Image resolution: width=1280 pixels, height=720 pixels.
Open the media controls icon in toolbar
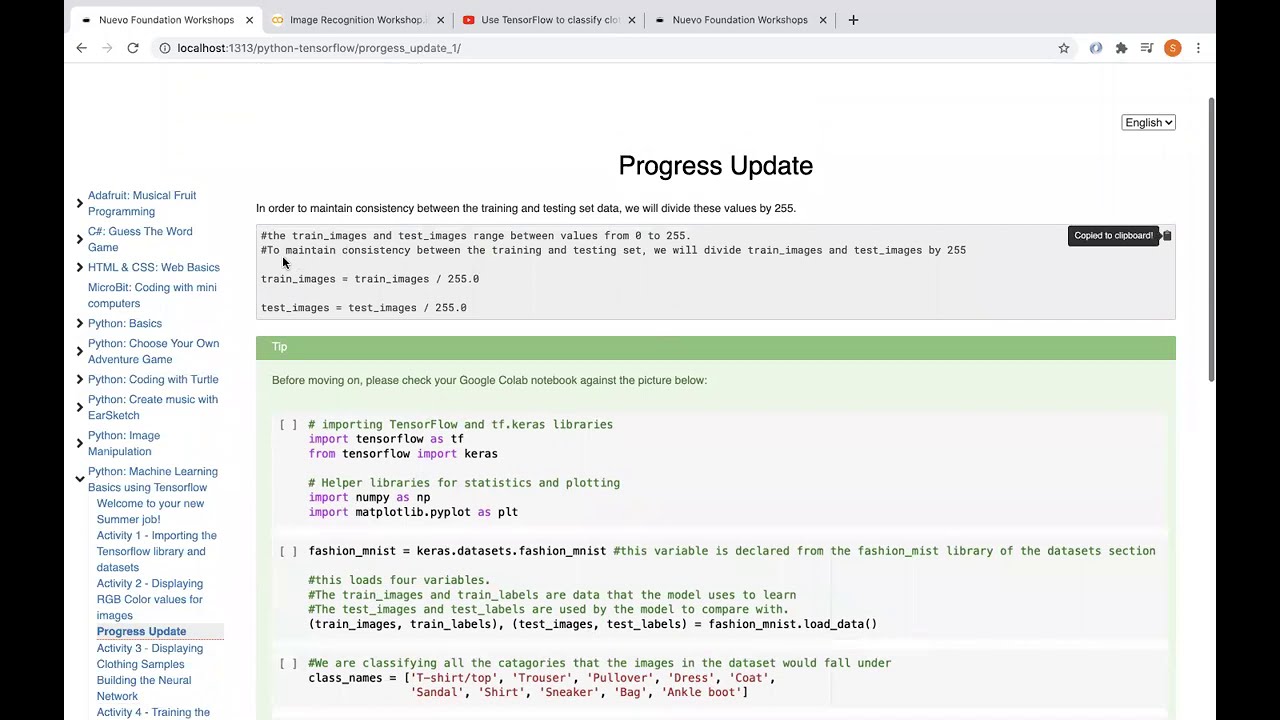click(1147, 48)
